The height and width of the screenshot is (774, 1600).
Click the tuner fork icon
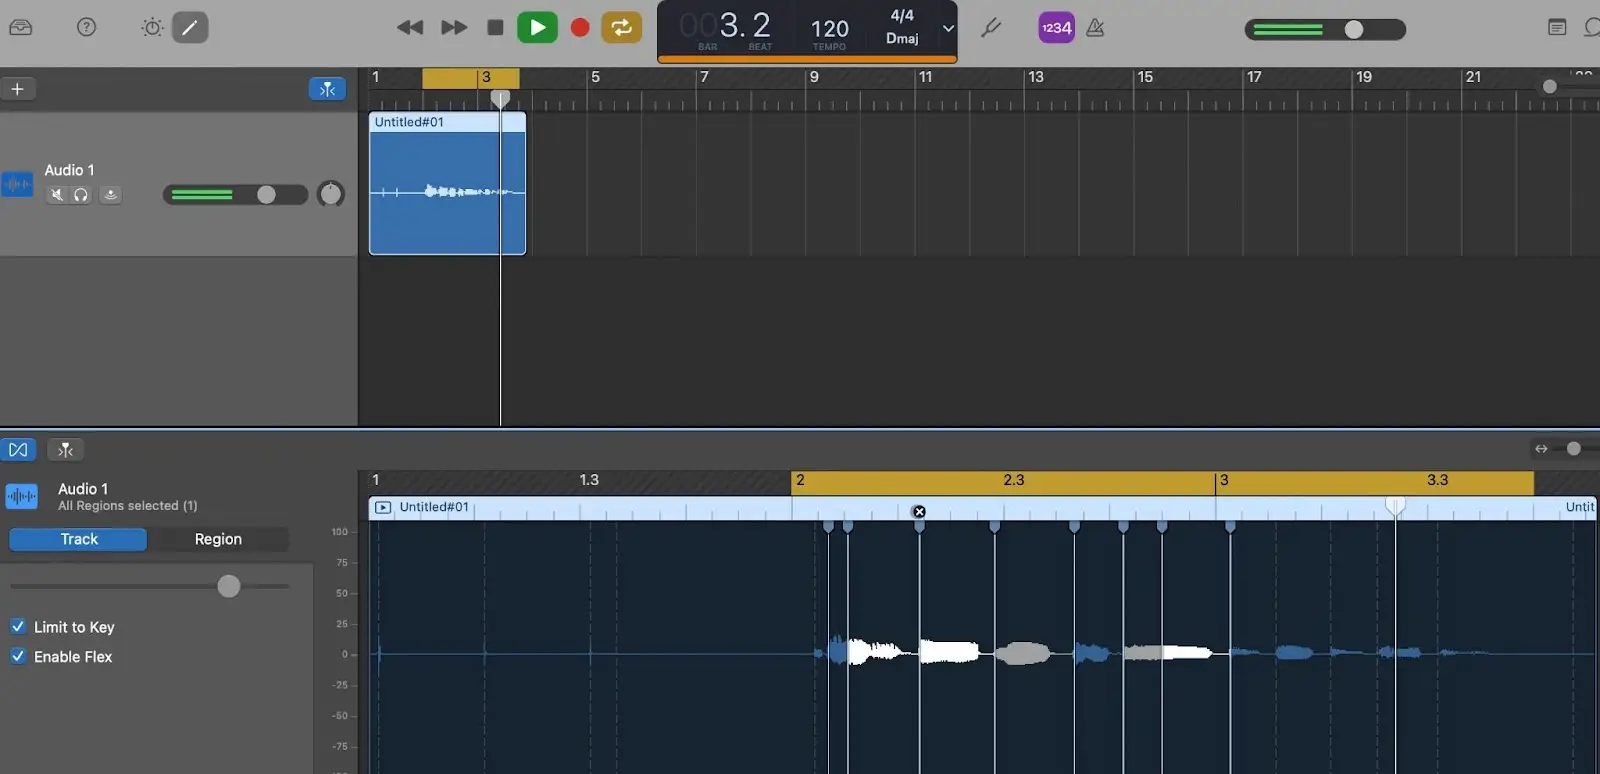click(991, 28)
